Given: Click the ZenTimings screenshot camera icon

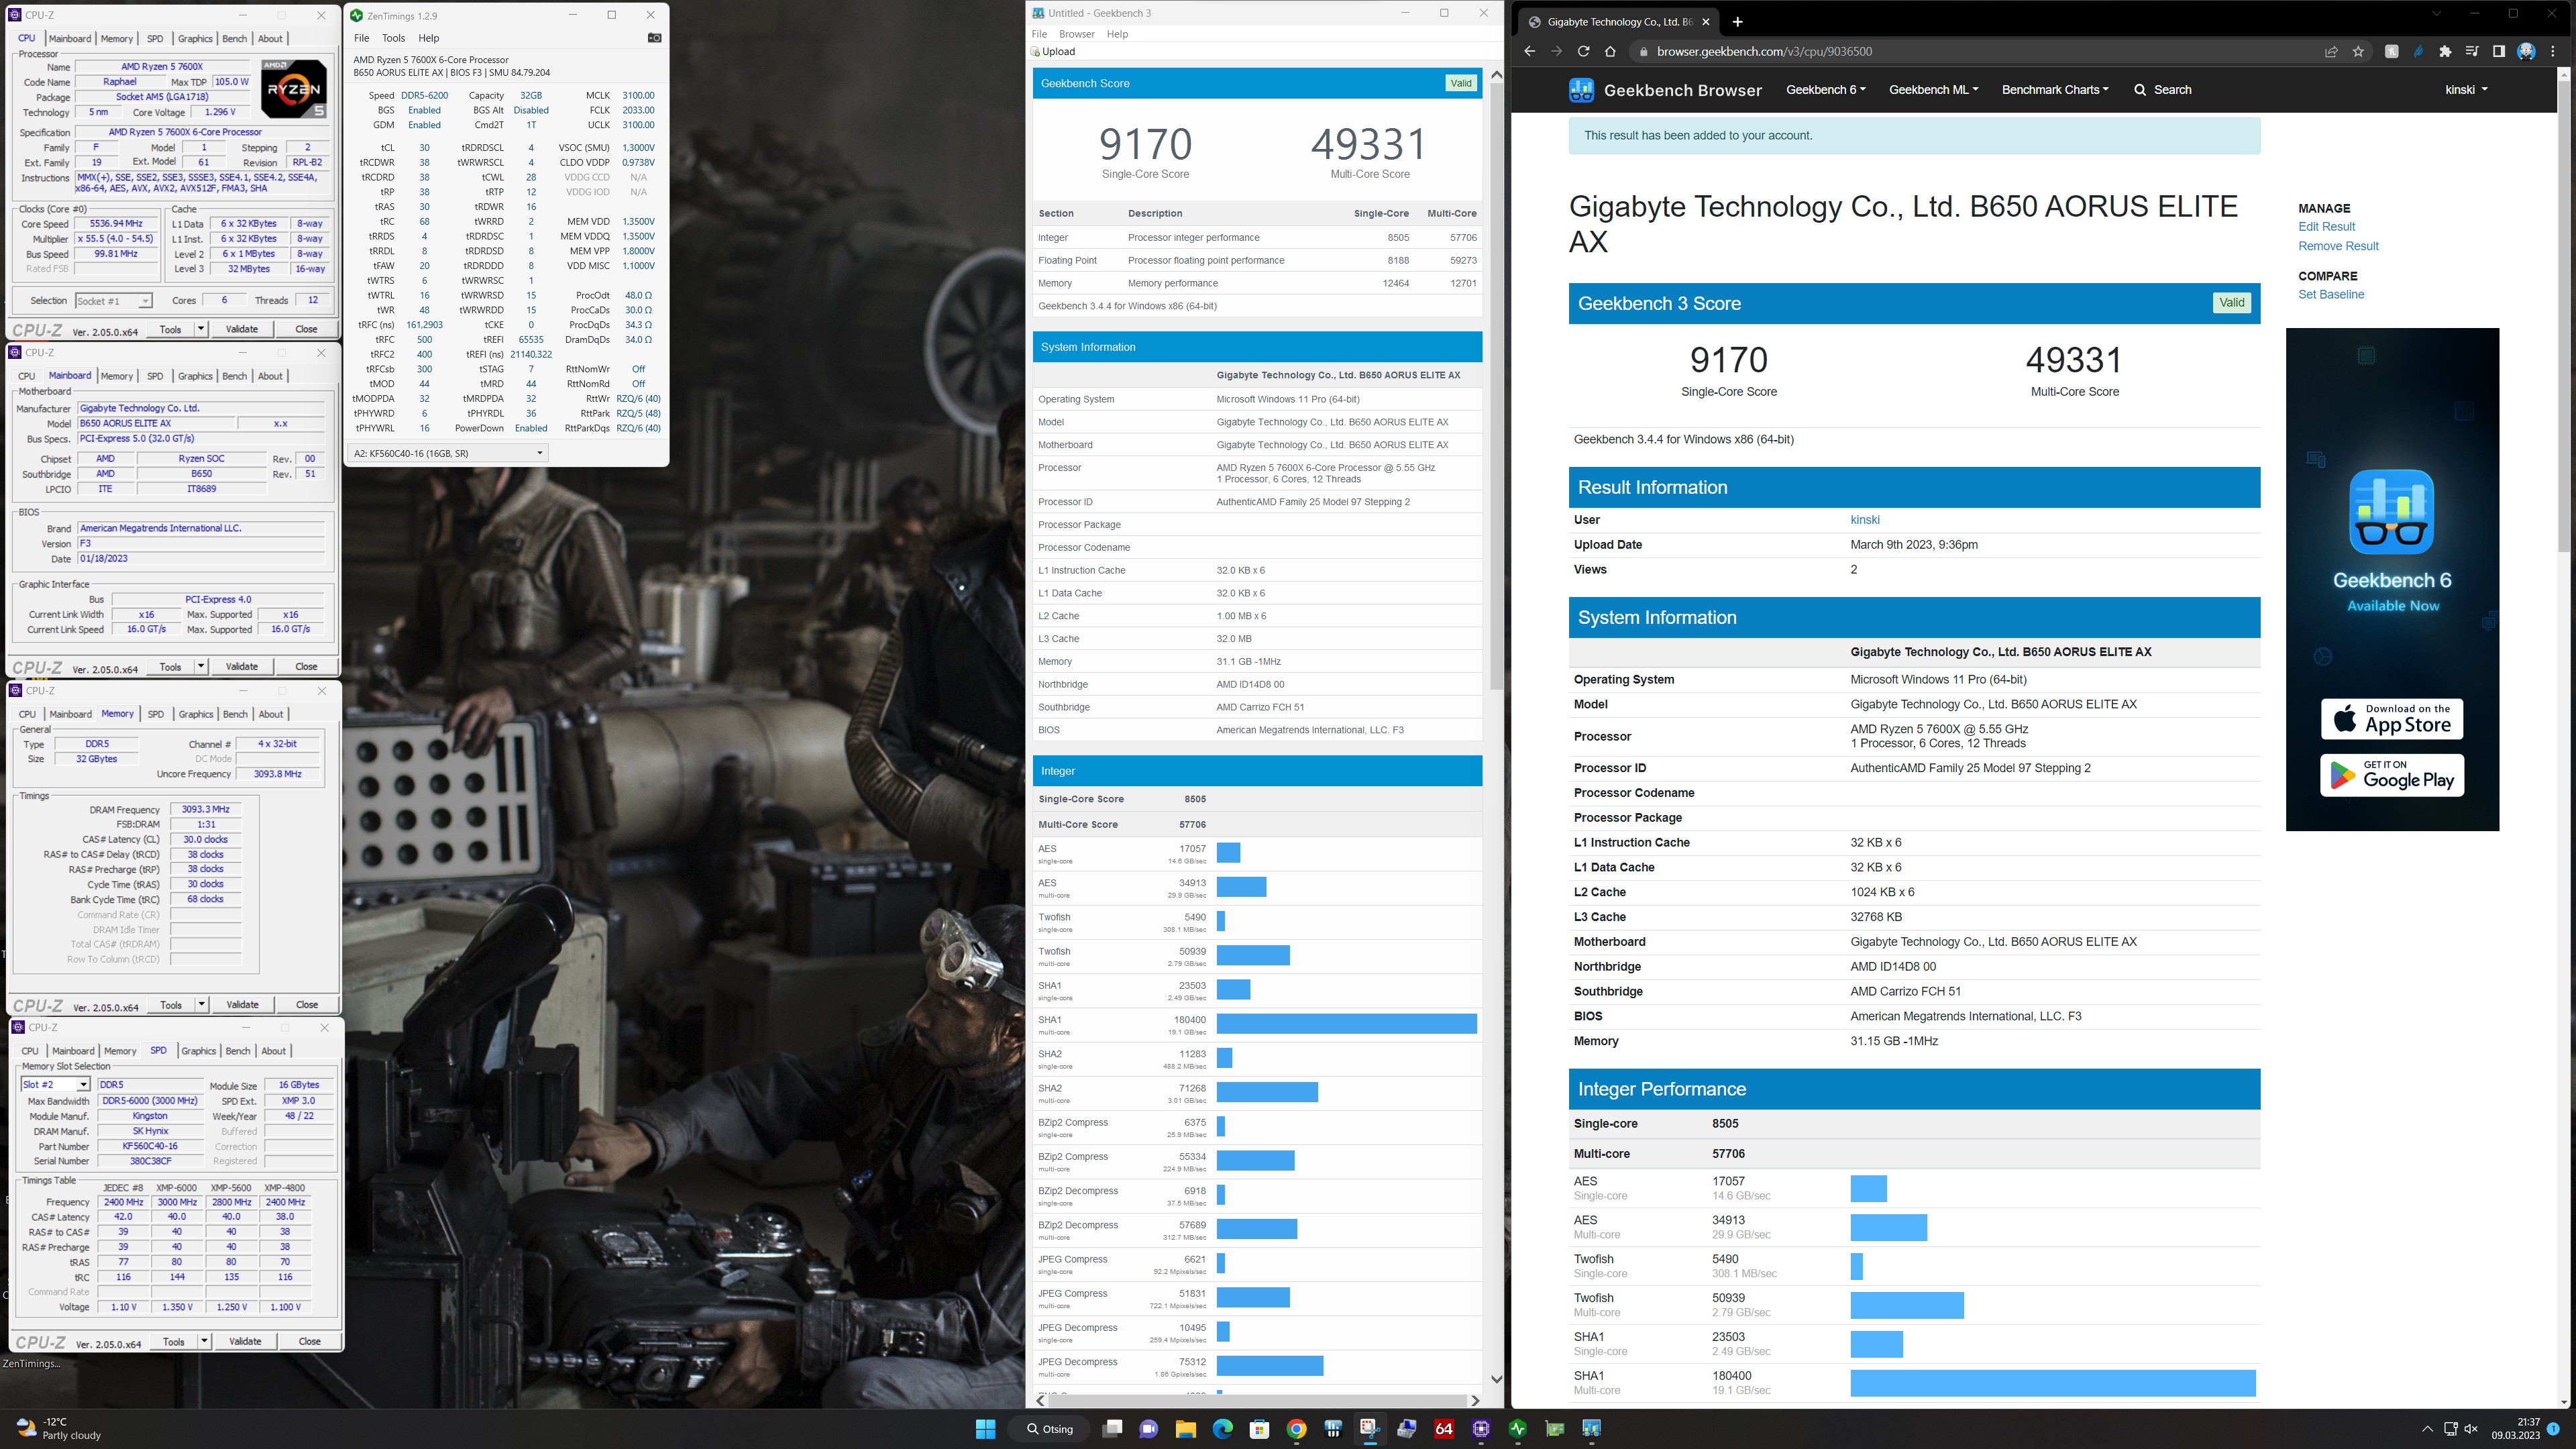Looking at the screenshot, I should [x=654, y=38].
